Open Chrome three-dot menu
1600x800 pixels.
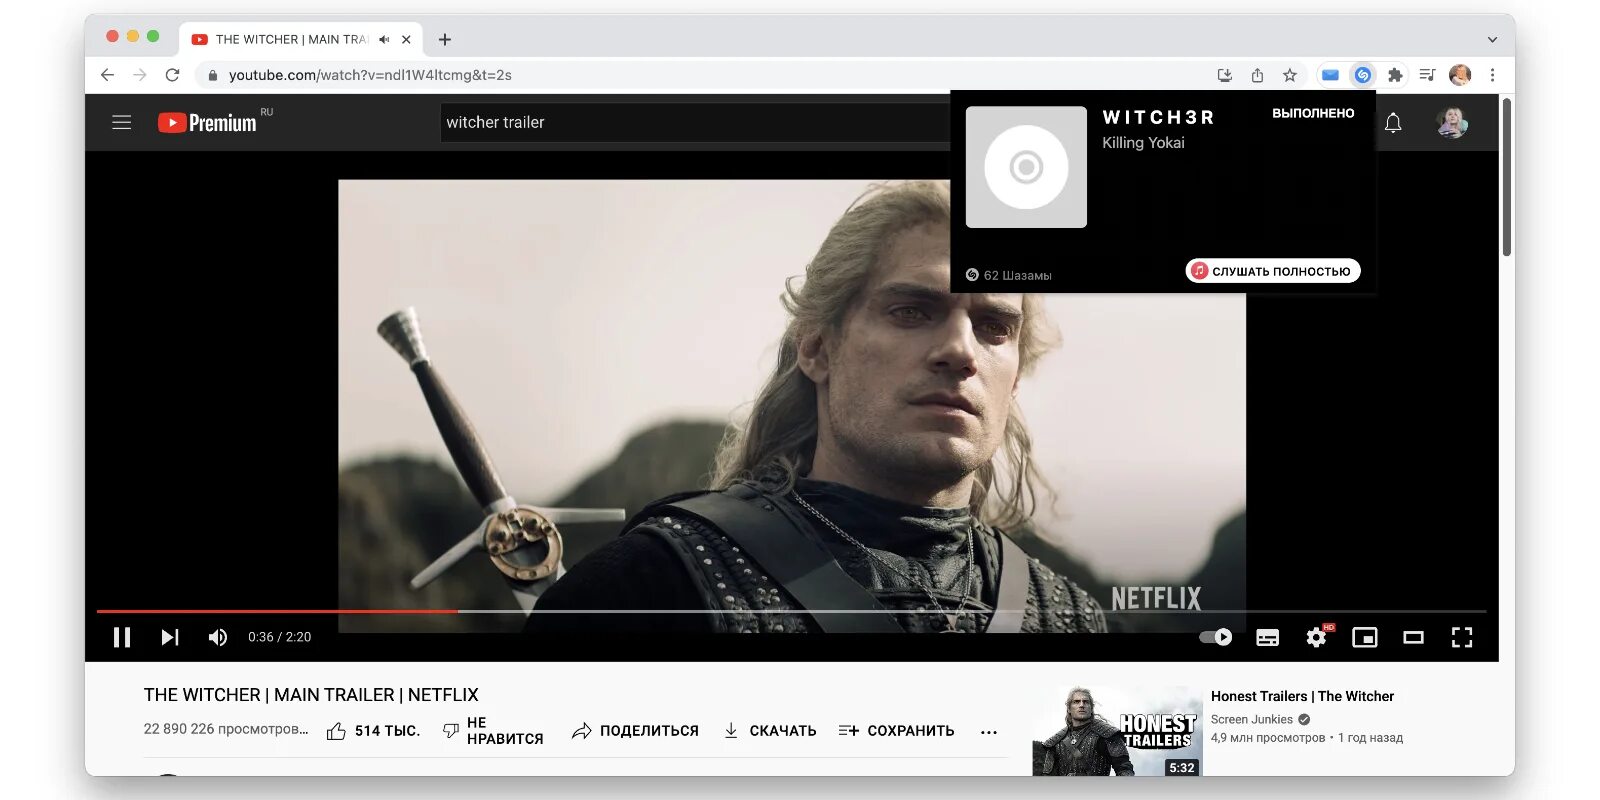(1492, 75)
